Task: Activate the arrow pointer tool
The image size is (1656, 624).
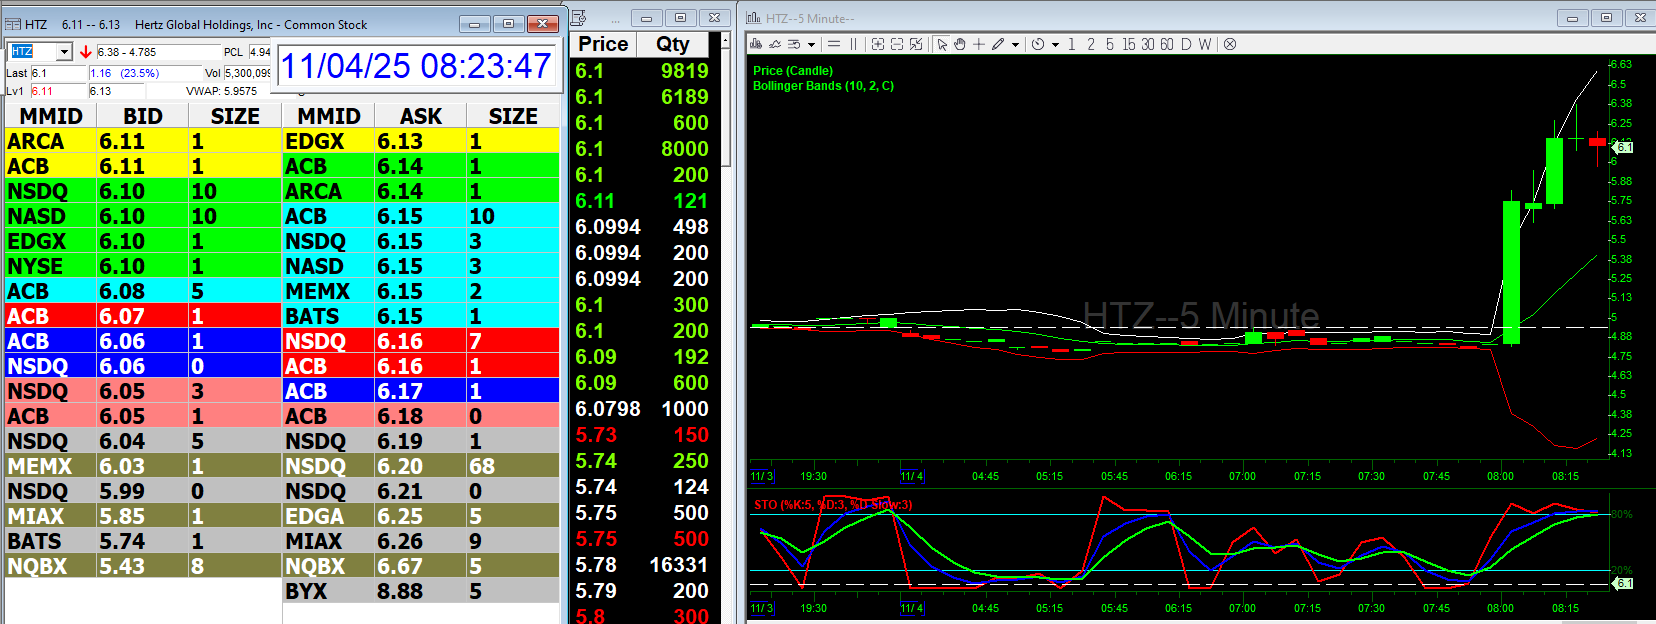Action: click(942, 44)
